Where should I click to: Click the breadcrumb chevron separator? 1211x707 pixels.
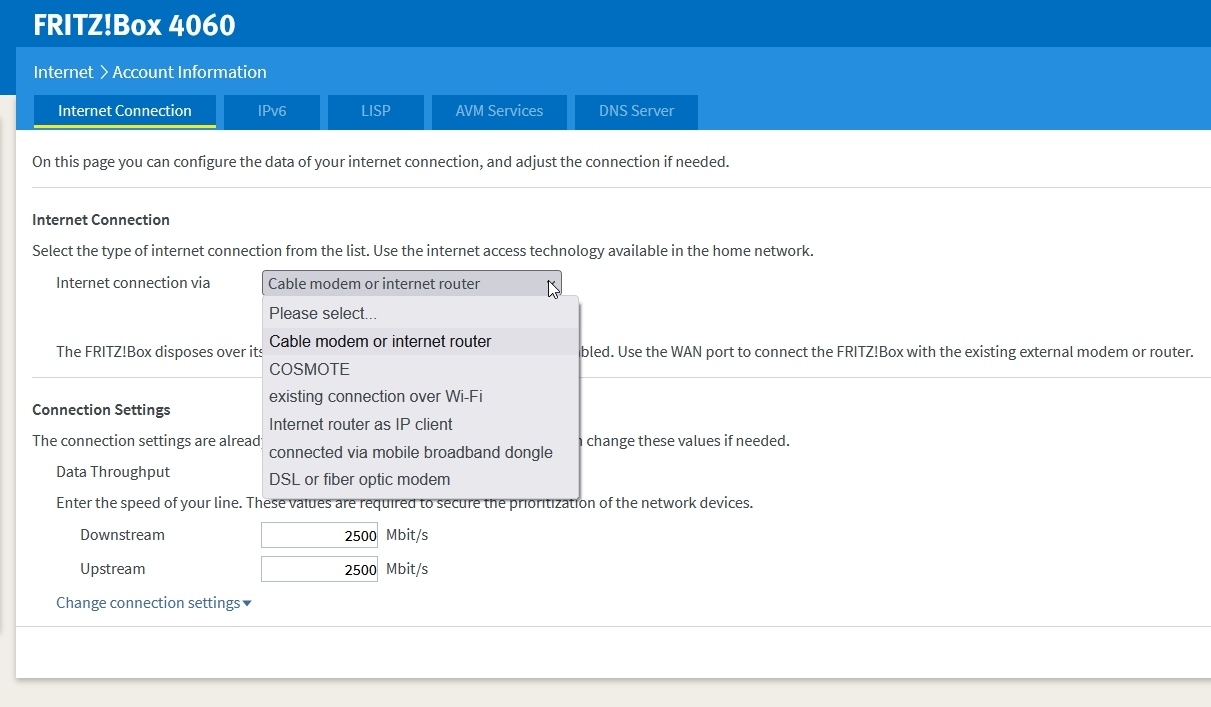tap(103, 72)
